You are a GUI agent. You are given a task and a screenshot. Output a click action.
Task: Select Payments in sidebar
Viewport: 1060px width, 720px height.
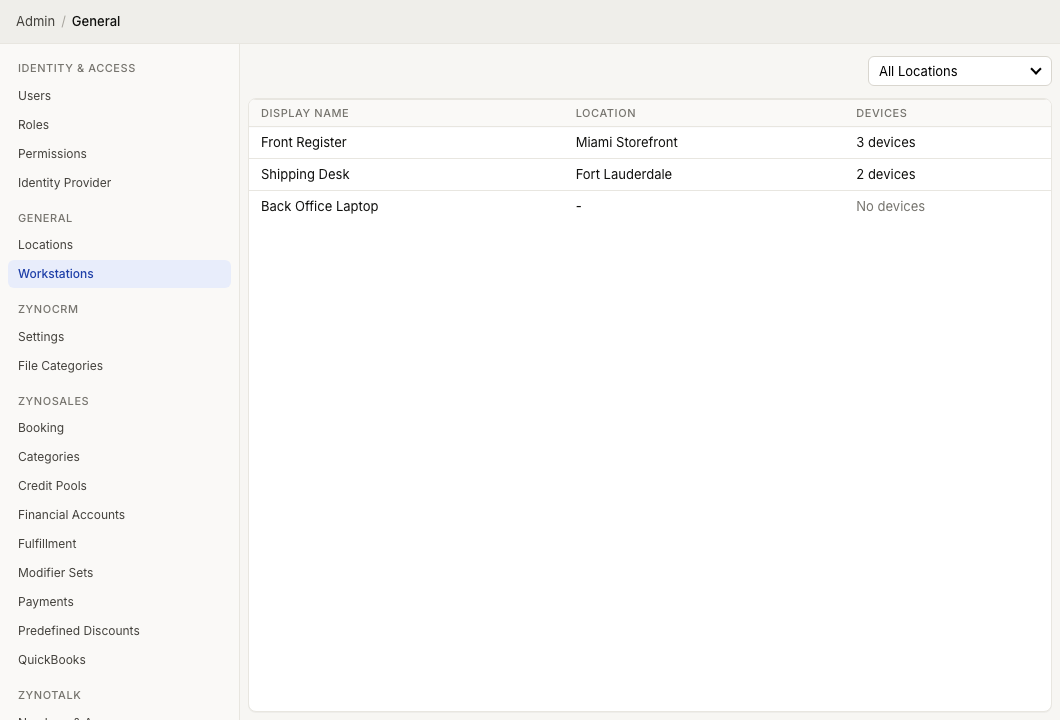coord(119,602)
